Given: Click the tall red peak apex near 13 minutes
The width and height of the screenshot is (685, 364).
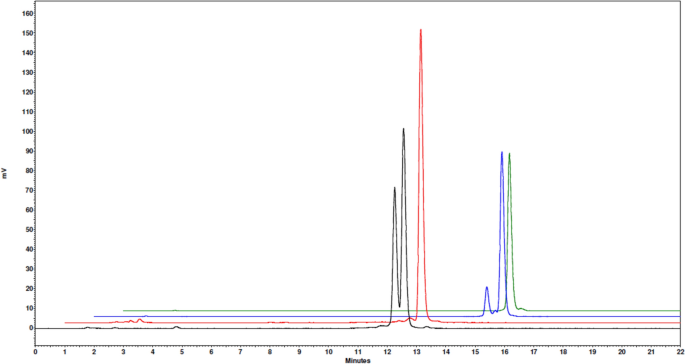Looking at the screenshot, I should tap(421, 30).
